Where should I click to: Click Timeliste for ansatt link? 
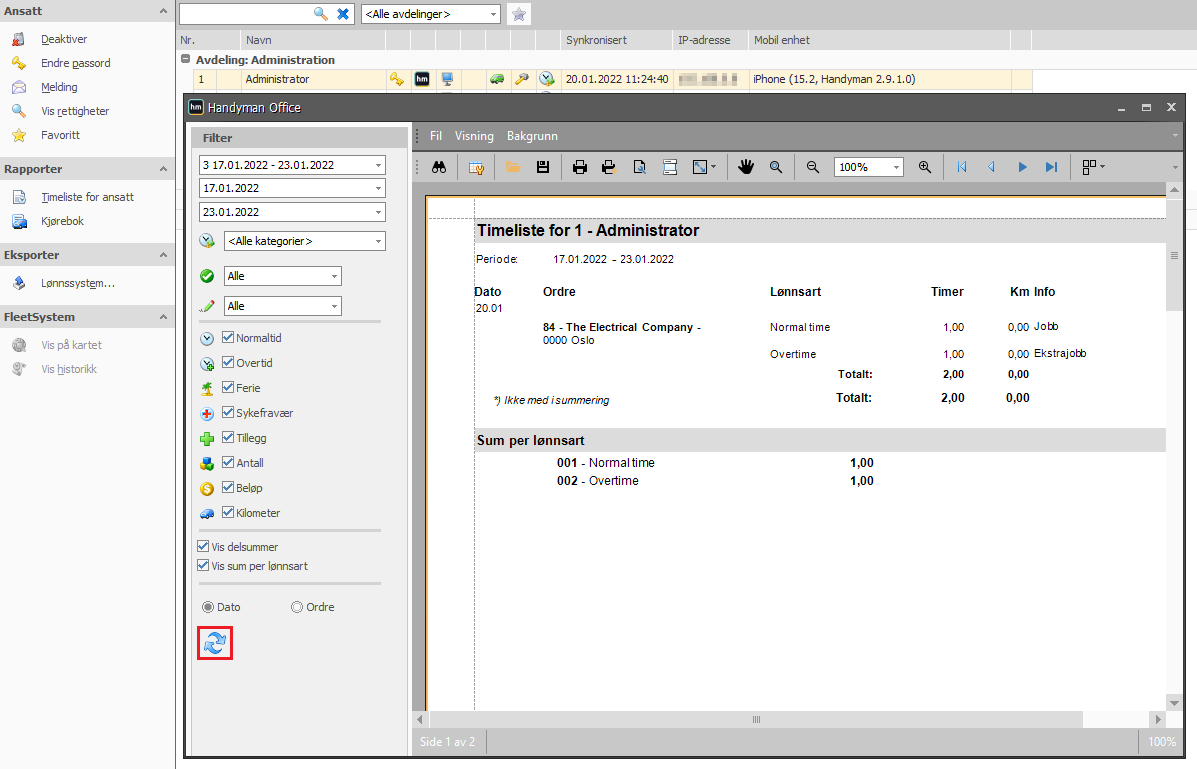tap(87, 197)
